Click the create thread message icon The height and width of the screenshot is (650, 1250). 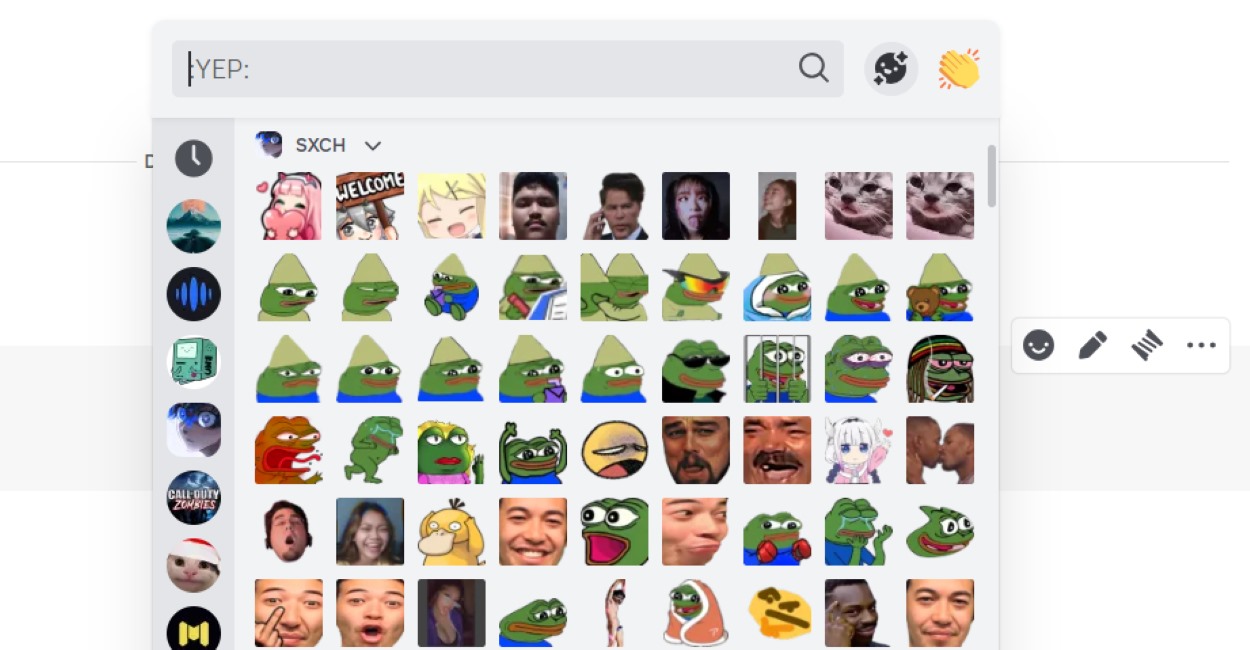(x=1146, y=346)
